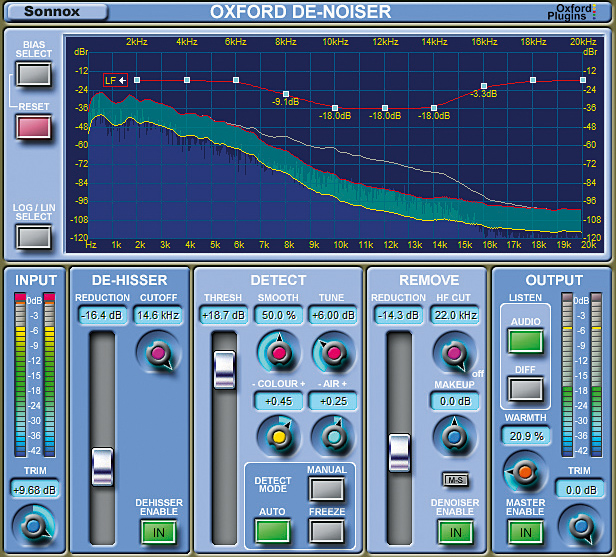Click the Tune +6.00 dB value field

333,315
